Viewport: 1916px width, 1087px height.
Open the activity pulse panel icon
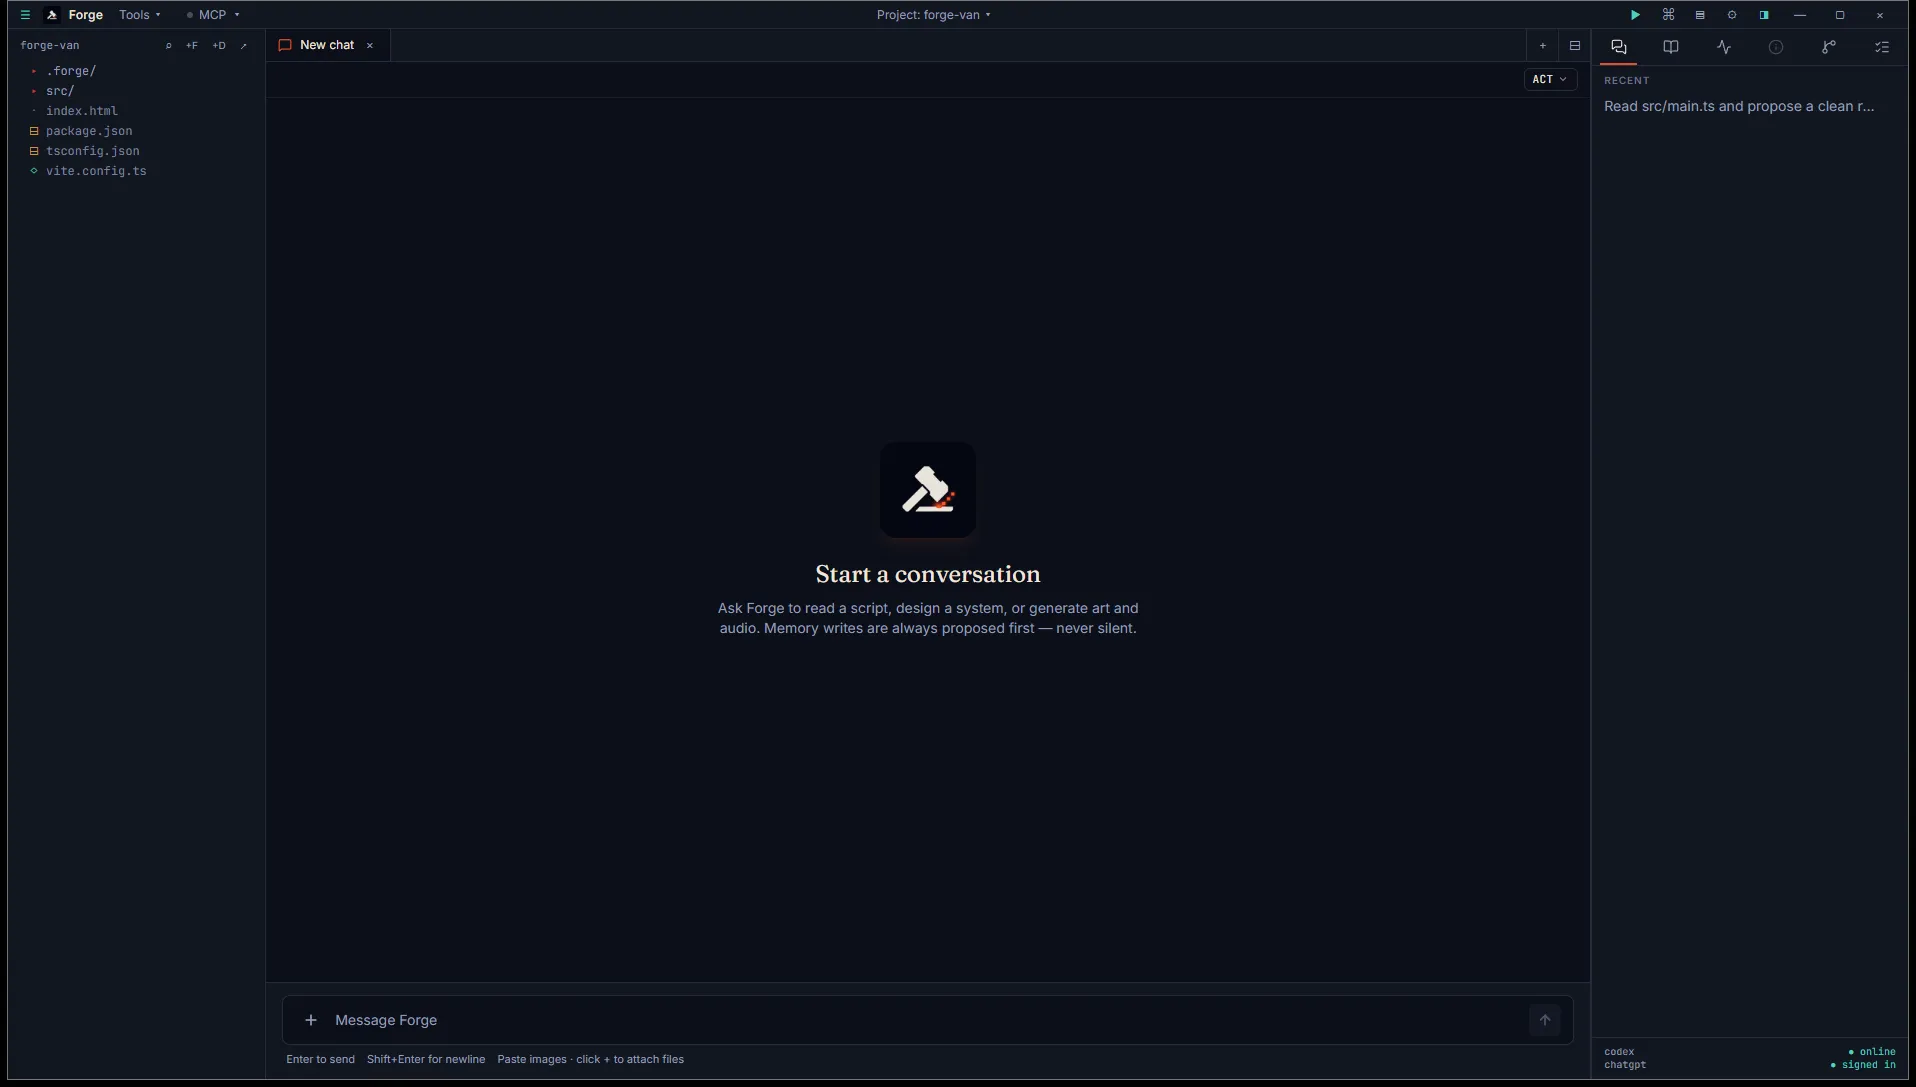[x=1724, y=47]
